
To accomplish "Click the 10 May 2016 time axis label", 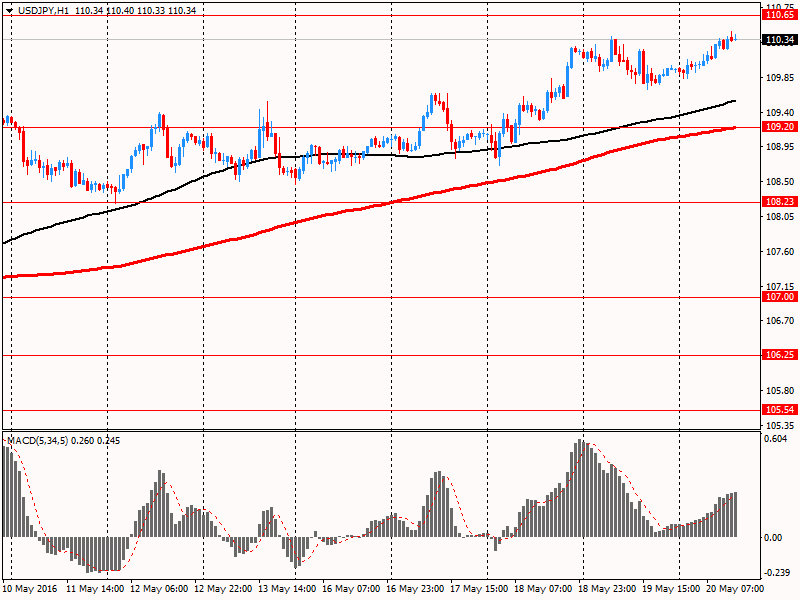I will point(30,590).
